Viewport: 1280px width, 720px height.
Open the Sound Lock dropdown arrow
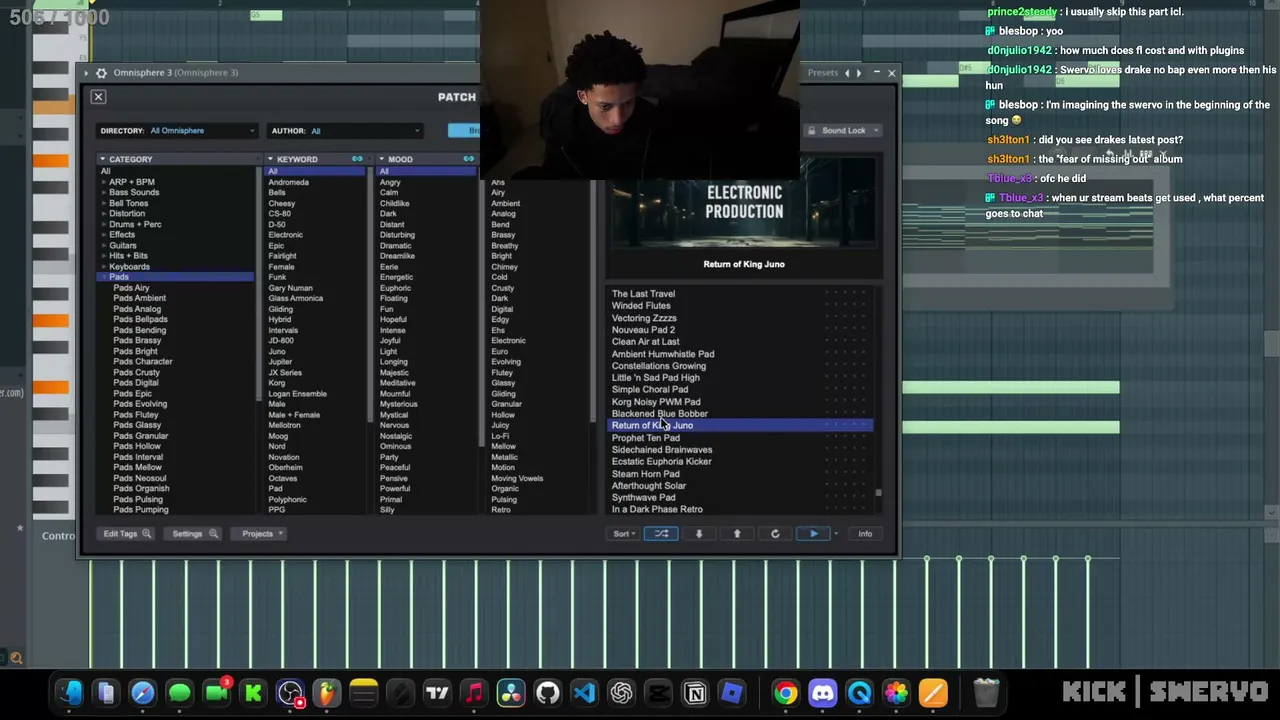pos(876,131)
